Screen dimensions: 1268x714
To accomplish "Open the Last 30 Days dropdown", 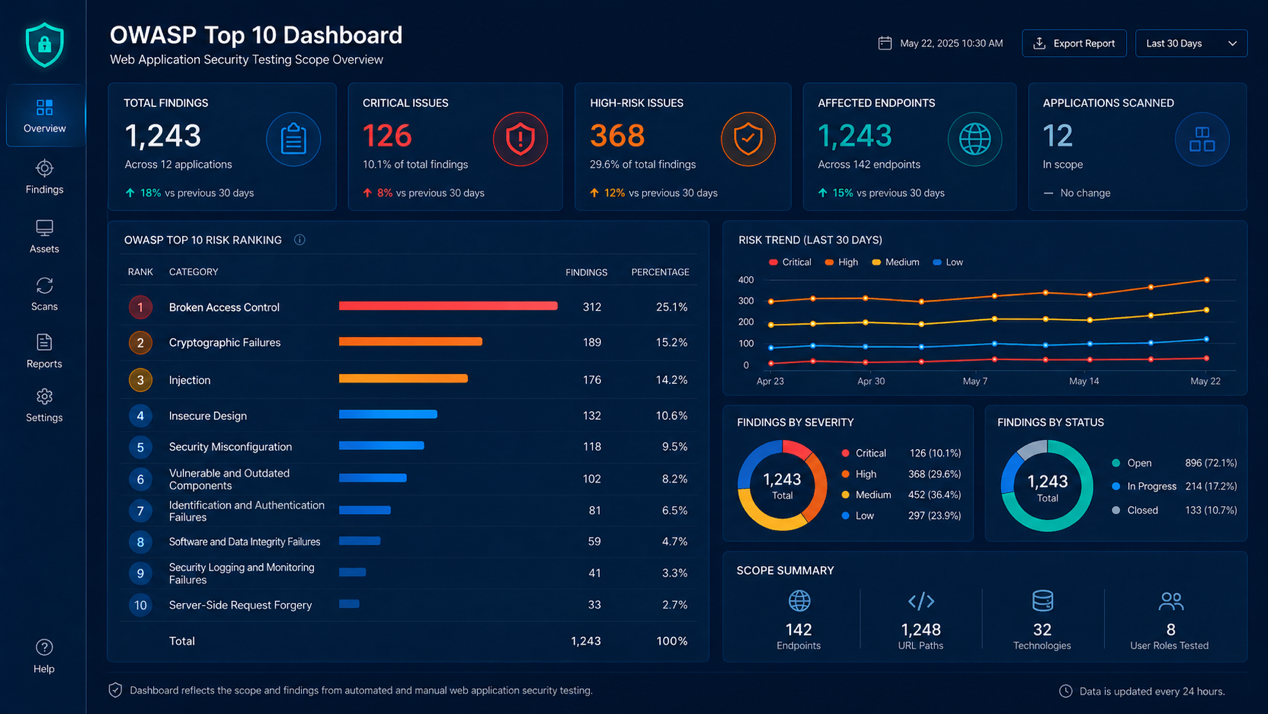I will pos(1191,43).
